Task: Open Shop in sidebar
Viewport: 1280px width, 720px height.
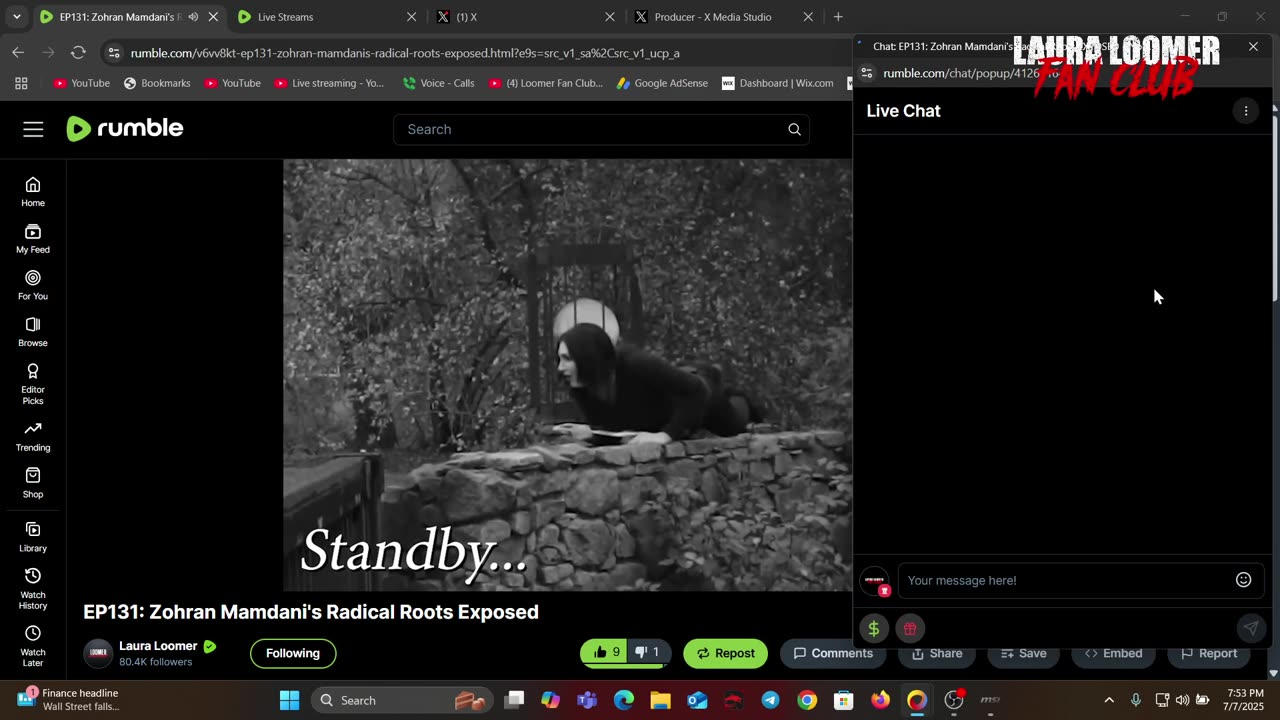Action: (x=33, y=483)
